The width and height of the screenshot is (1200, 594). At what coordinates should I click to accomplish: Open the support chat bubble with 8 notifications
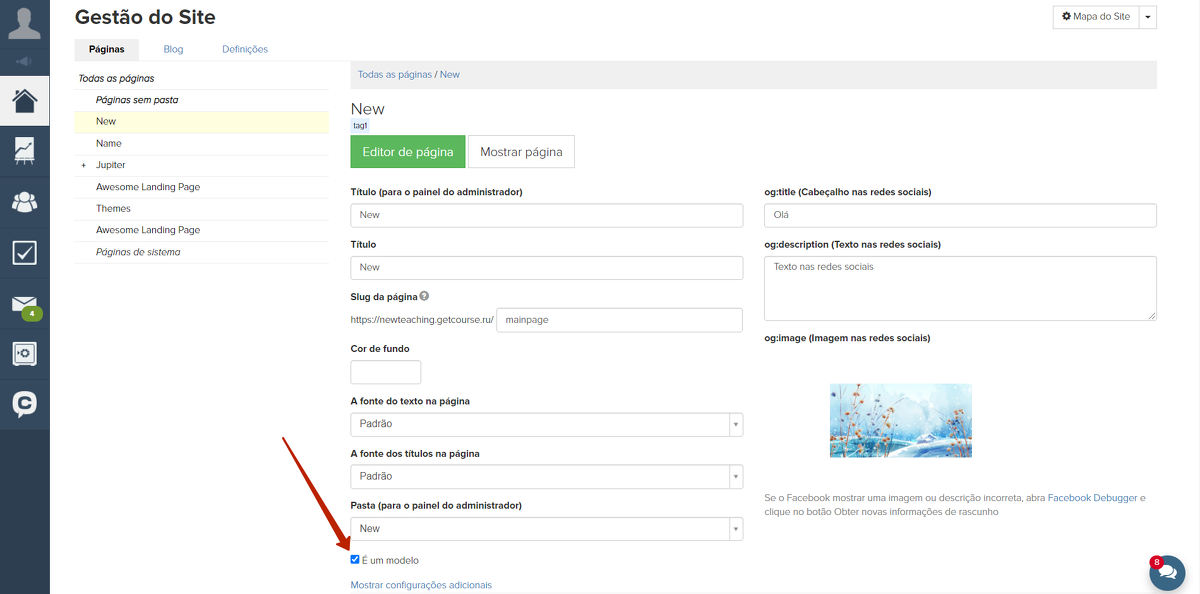click(x=1166, y=573)
